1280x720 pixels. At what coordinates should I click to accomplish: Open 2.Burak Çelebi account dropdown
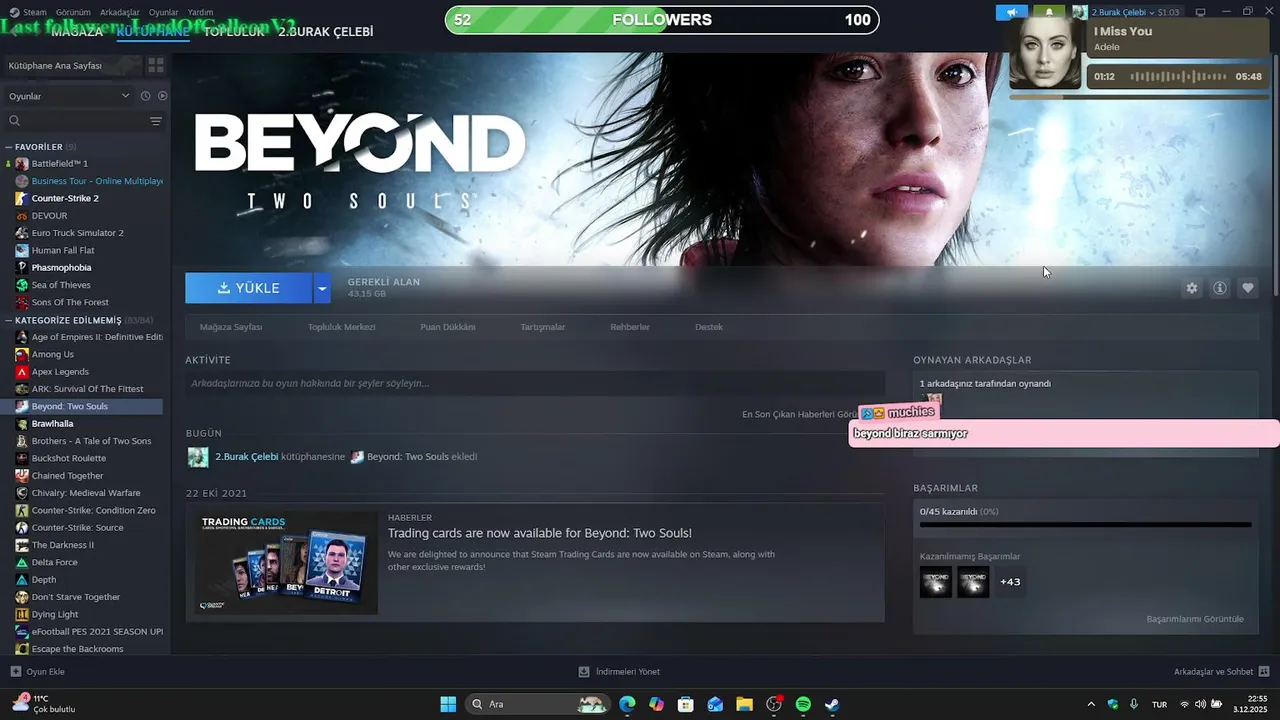click(x=1125, y=12)
